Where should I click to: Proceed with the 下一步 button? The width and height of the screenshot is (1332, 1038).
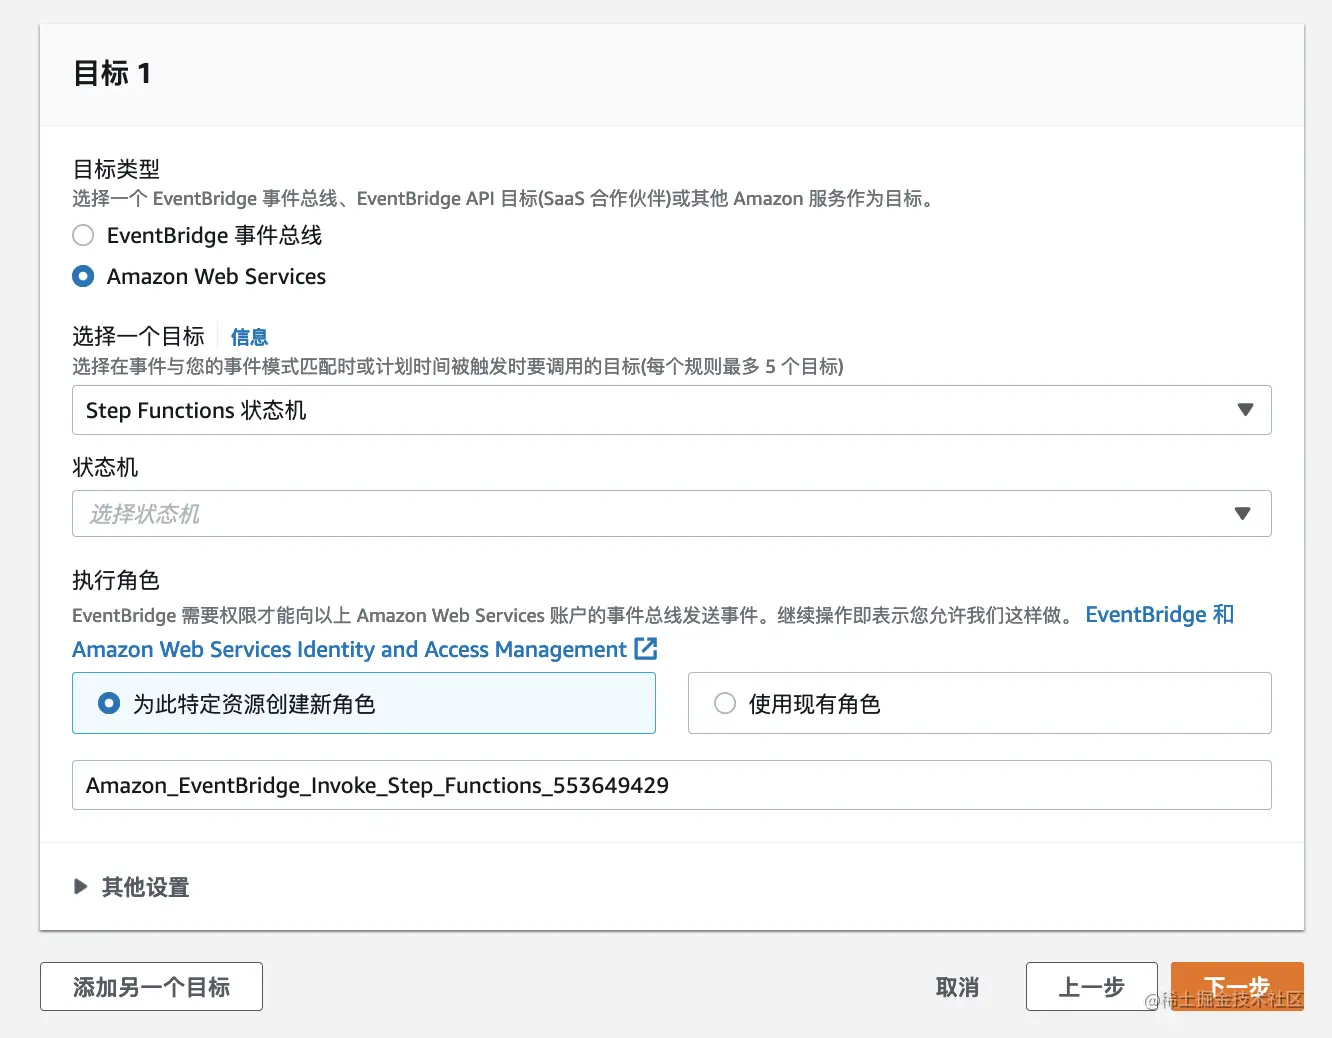point(1237,987)
